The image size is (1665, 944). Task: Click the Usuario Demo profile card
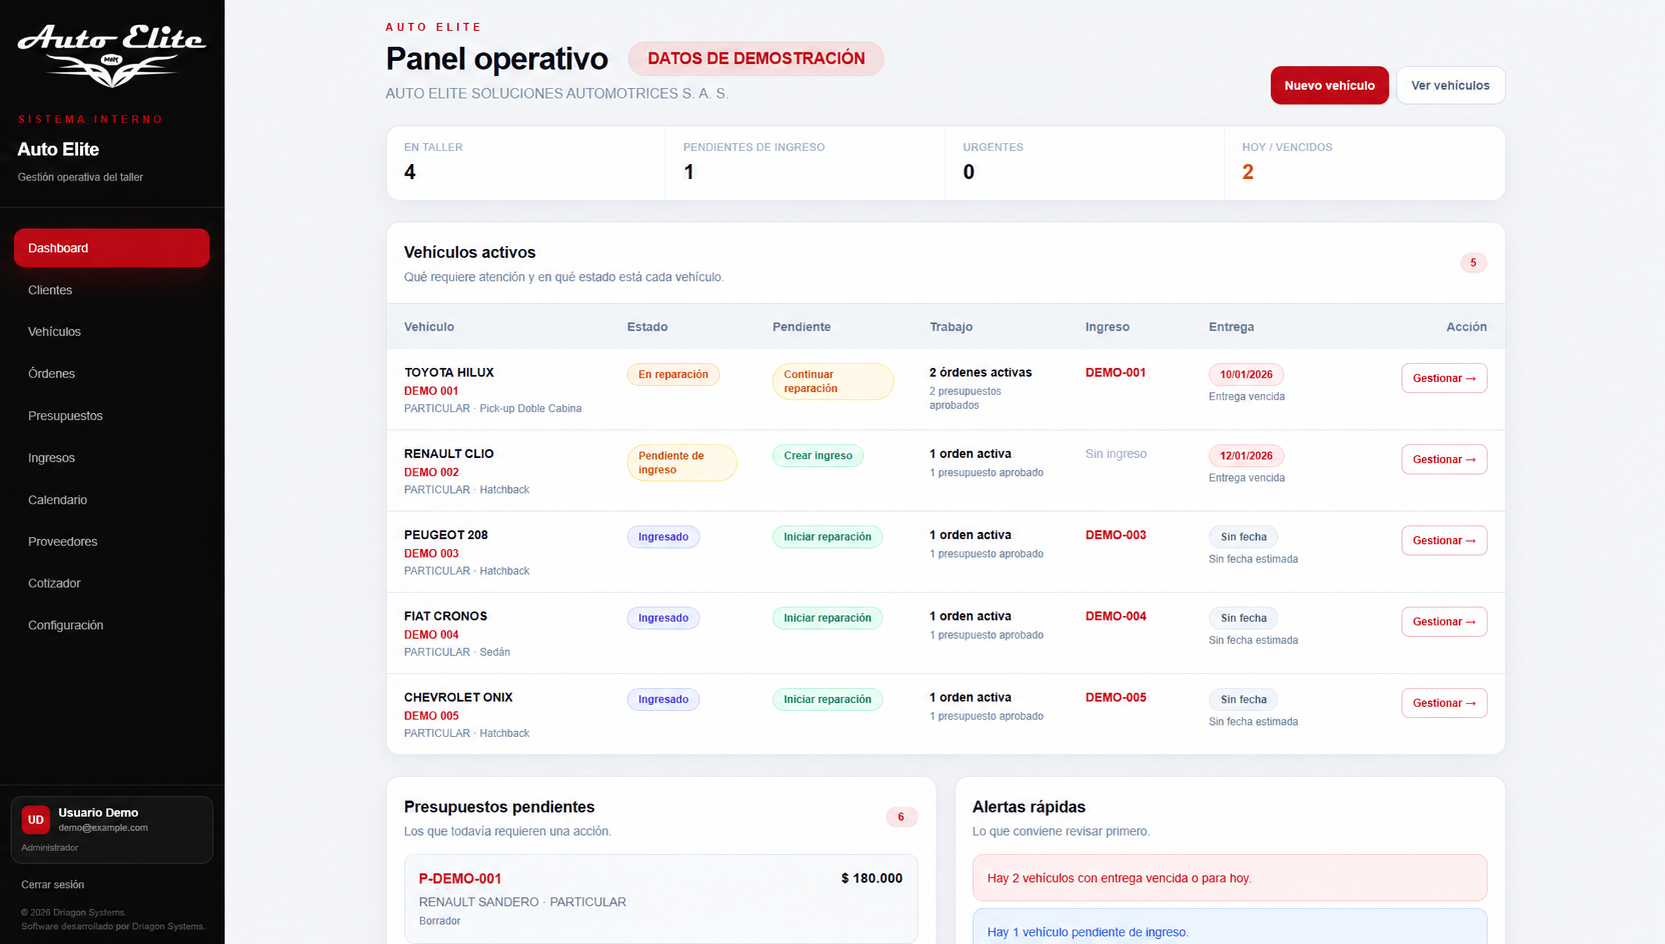(x=112, y=830)
